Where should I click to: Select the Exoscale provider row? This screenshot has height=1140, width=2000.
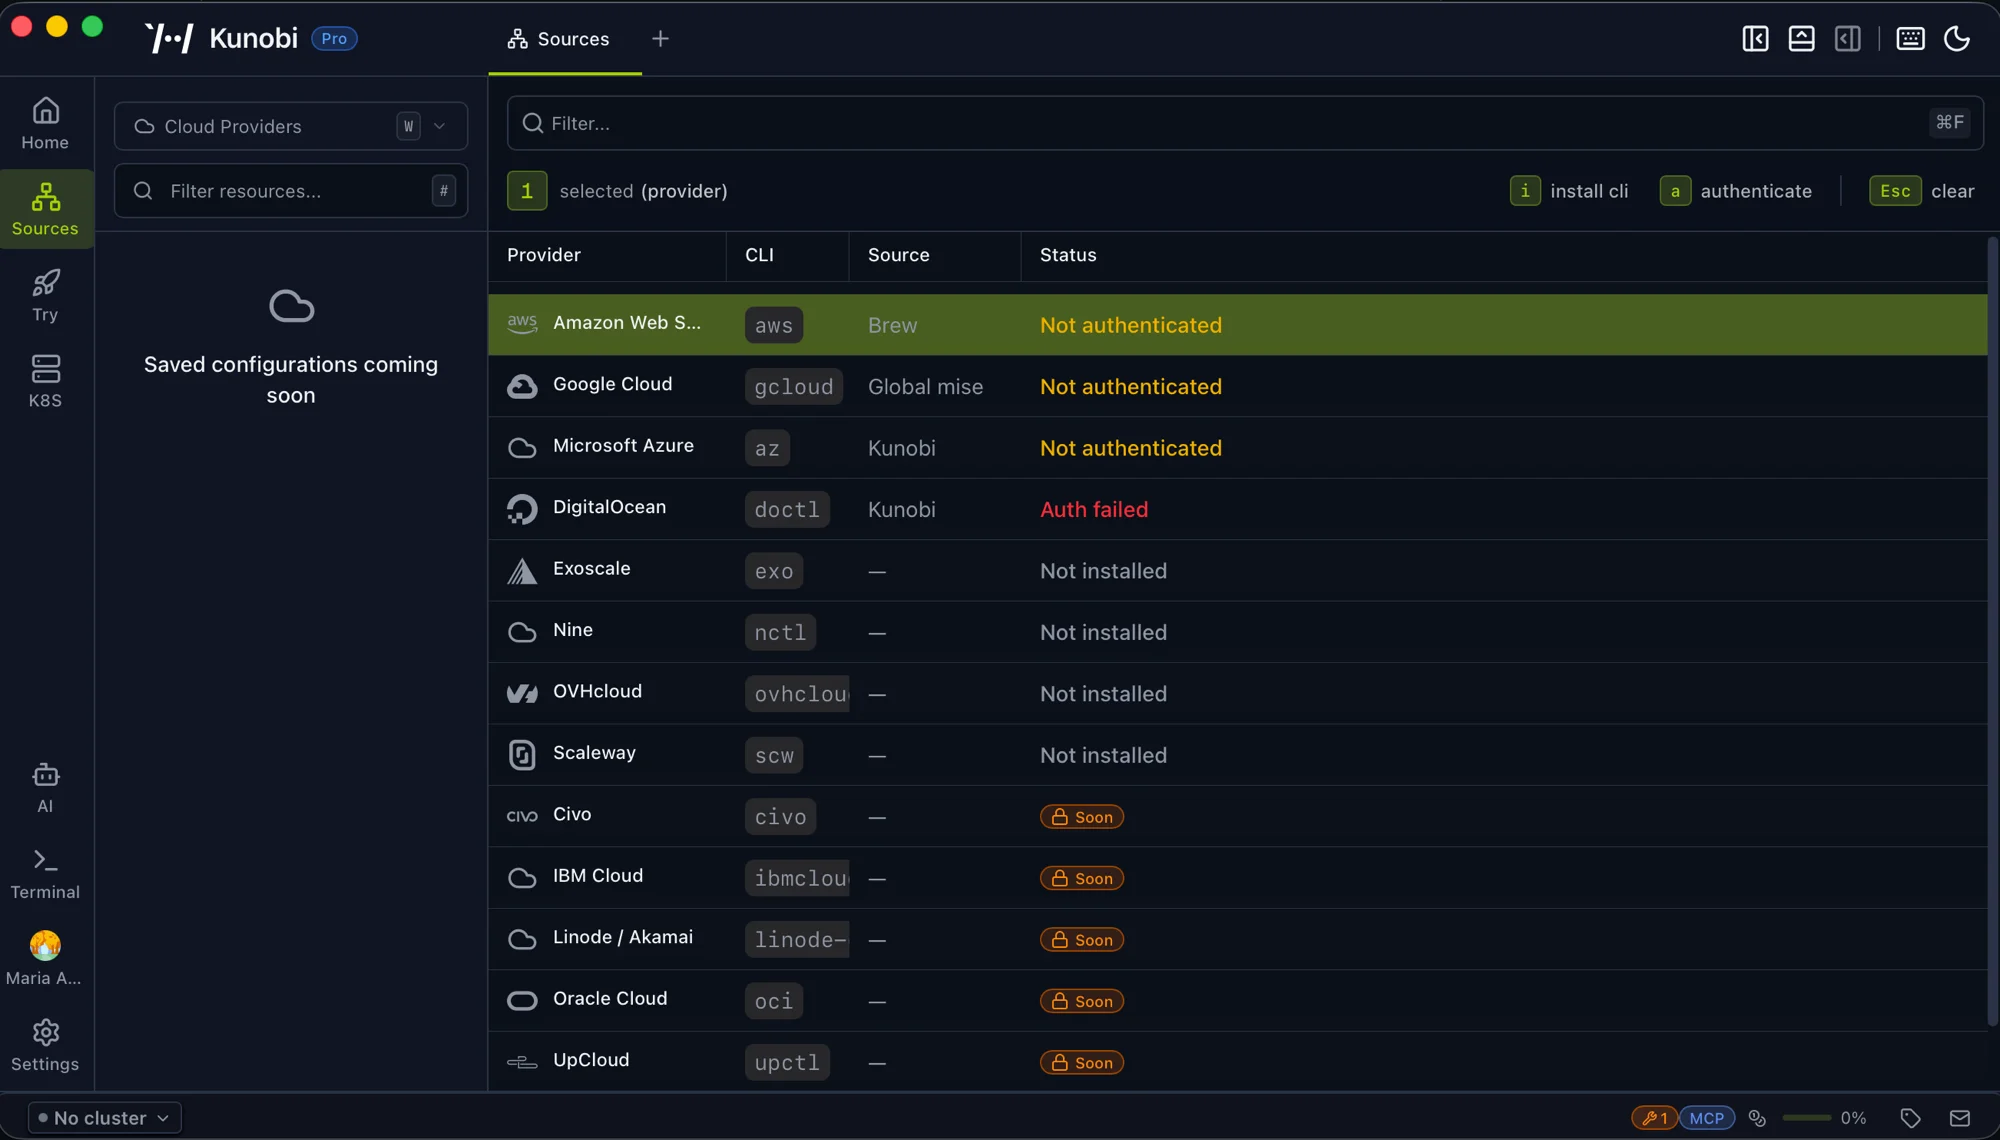pos(1237,571)
